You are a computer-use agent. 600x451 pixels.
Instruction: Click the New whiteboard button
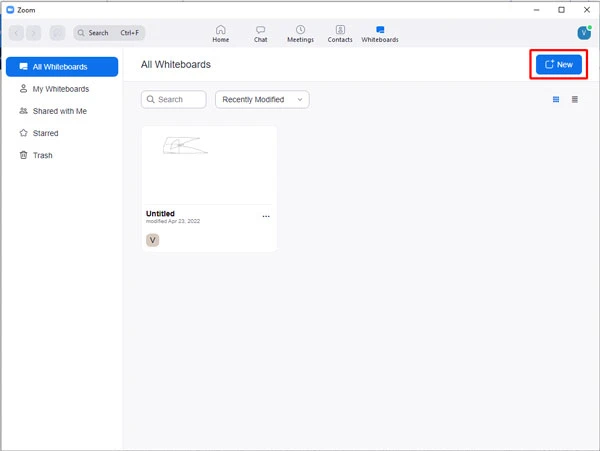[x=558, y=64]
